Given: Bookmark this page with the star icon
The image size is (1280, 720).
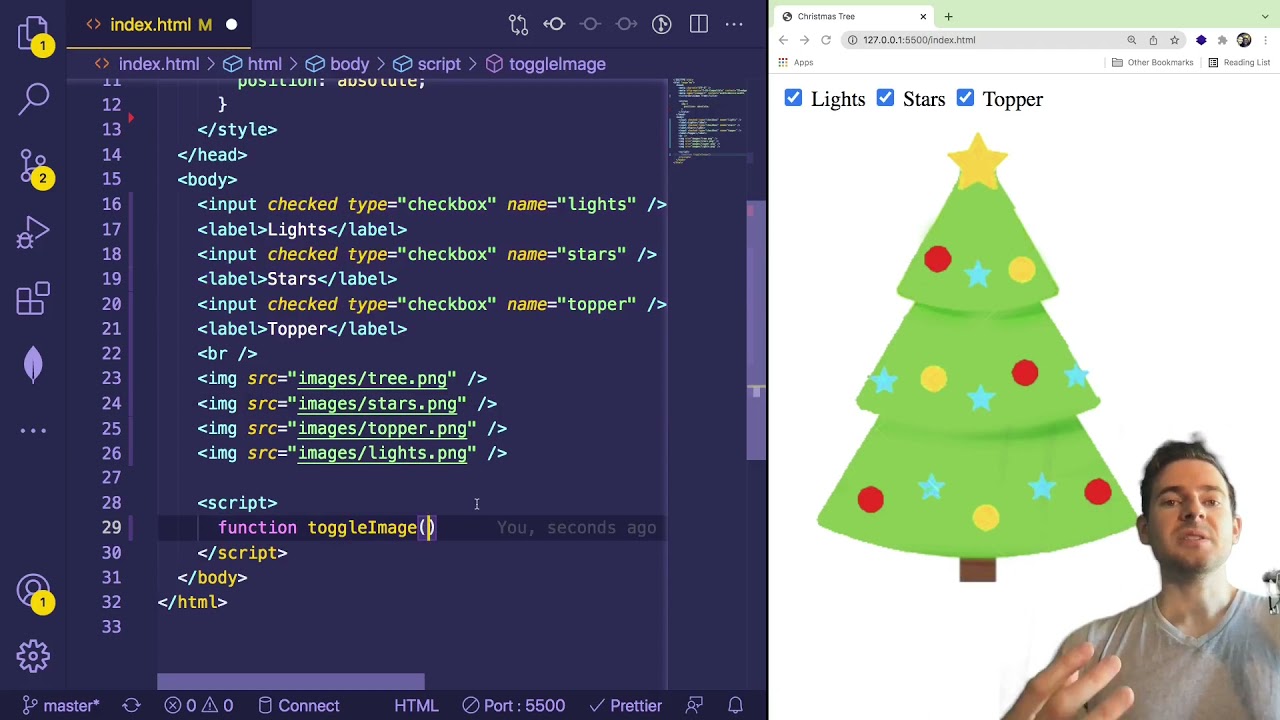Looking at the screenshot, I should pos(1174,40).
